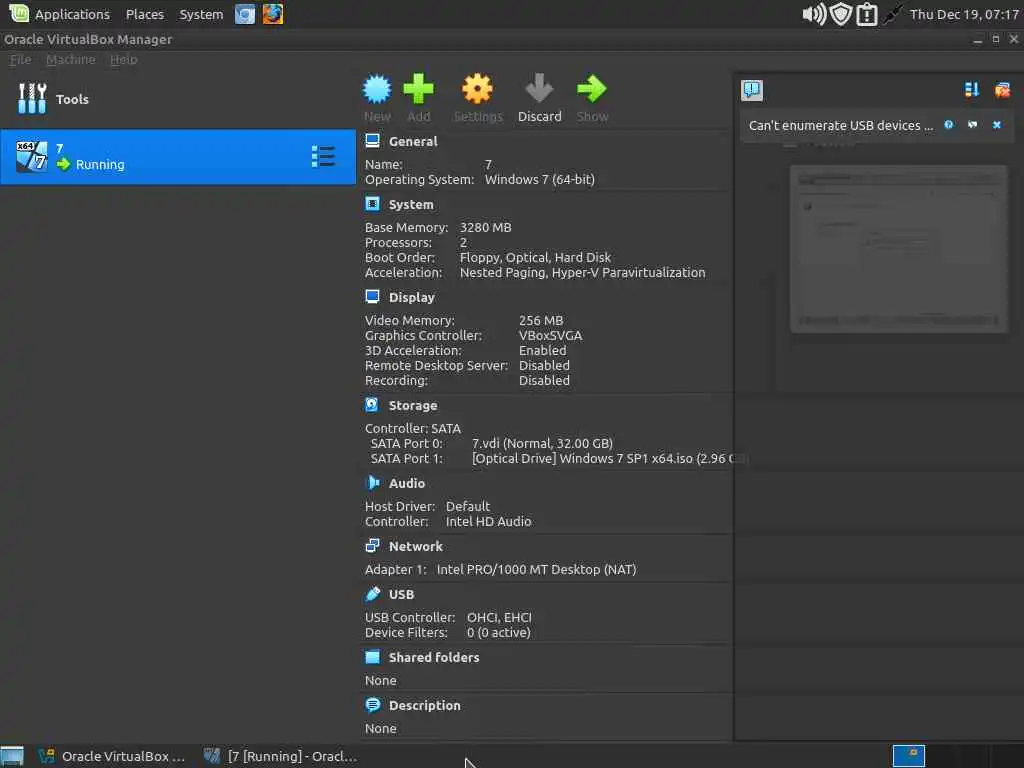This screenshot has width=1024, height=768.
Task: Click the VBoxSVGA graphics controller value
Action: click(x=550, y=336)
